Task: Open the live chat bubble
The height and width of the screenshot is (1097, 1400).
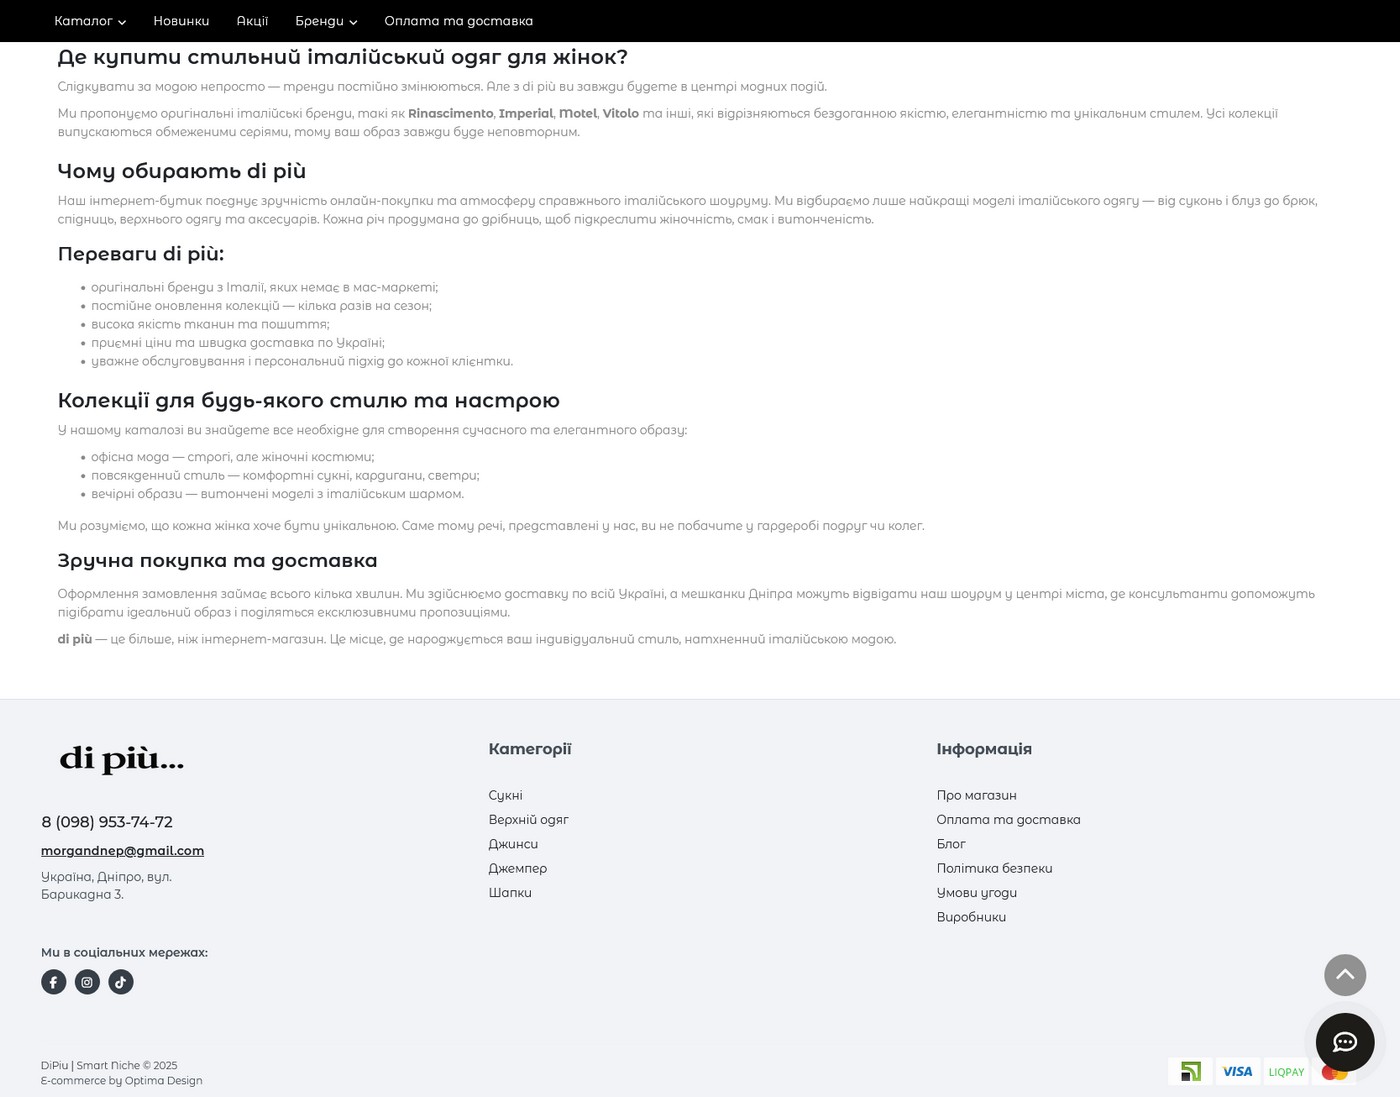Action: click(1344, 1042)
